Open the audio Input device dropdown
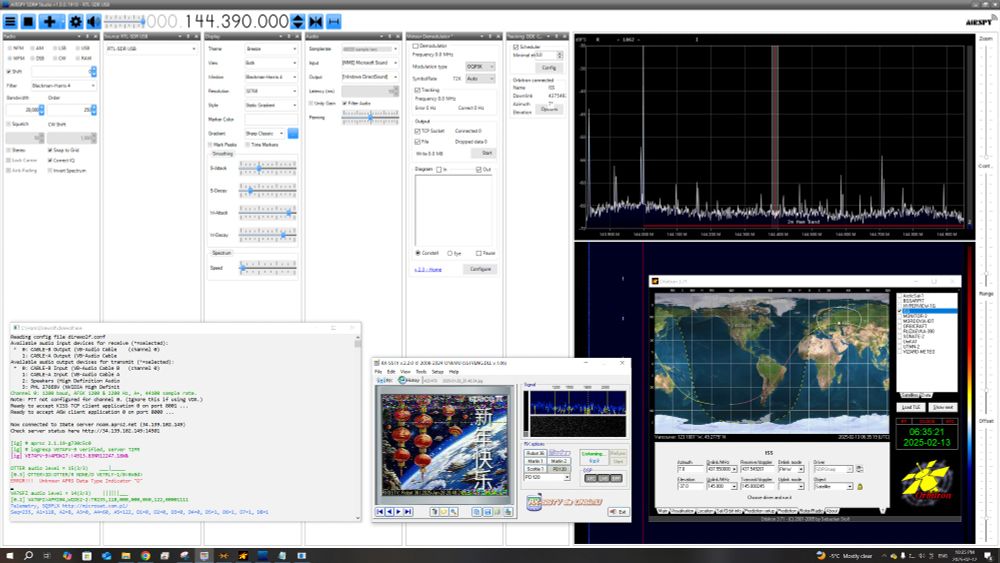 [x=369, y=62]
